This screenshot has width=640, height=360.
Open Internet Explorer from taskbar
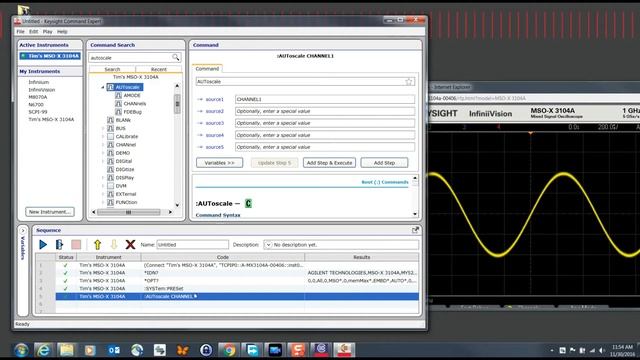click(x=43, y=350)
